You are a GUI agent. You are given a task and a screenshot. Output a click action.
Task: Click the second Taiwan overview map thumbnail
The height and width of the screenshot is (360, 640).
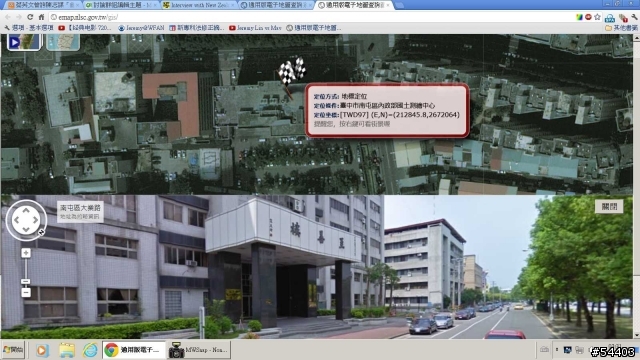click(x=63, y=42)
